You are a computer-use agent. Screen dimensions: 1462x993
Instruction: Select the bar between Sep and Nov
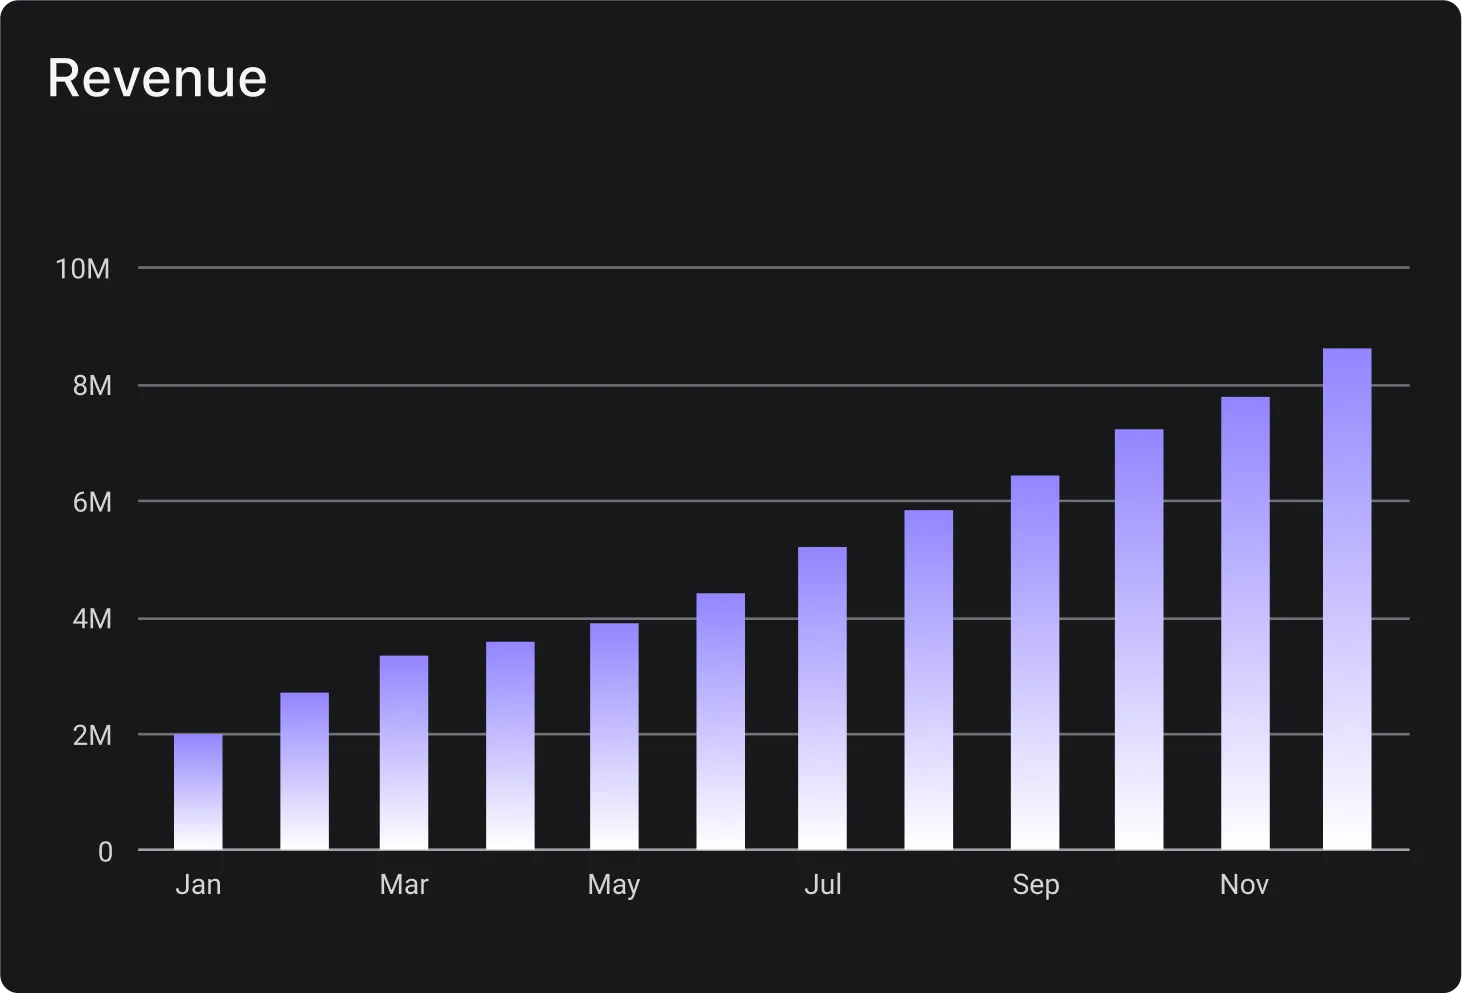1139,640
